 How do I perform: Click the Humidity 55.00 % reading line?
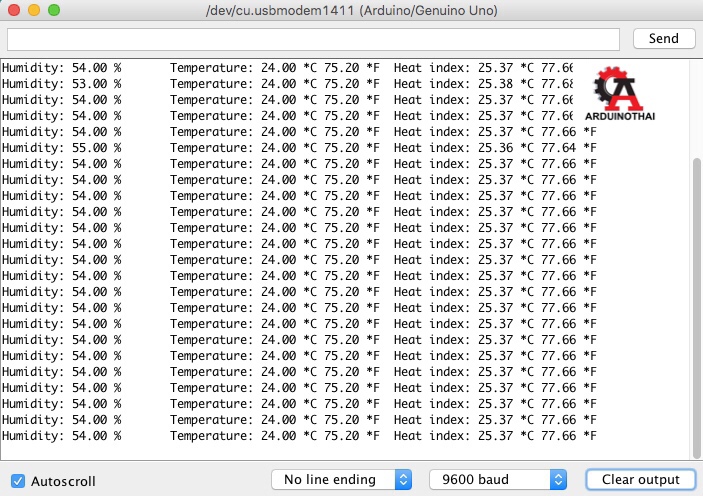62,148
